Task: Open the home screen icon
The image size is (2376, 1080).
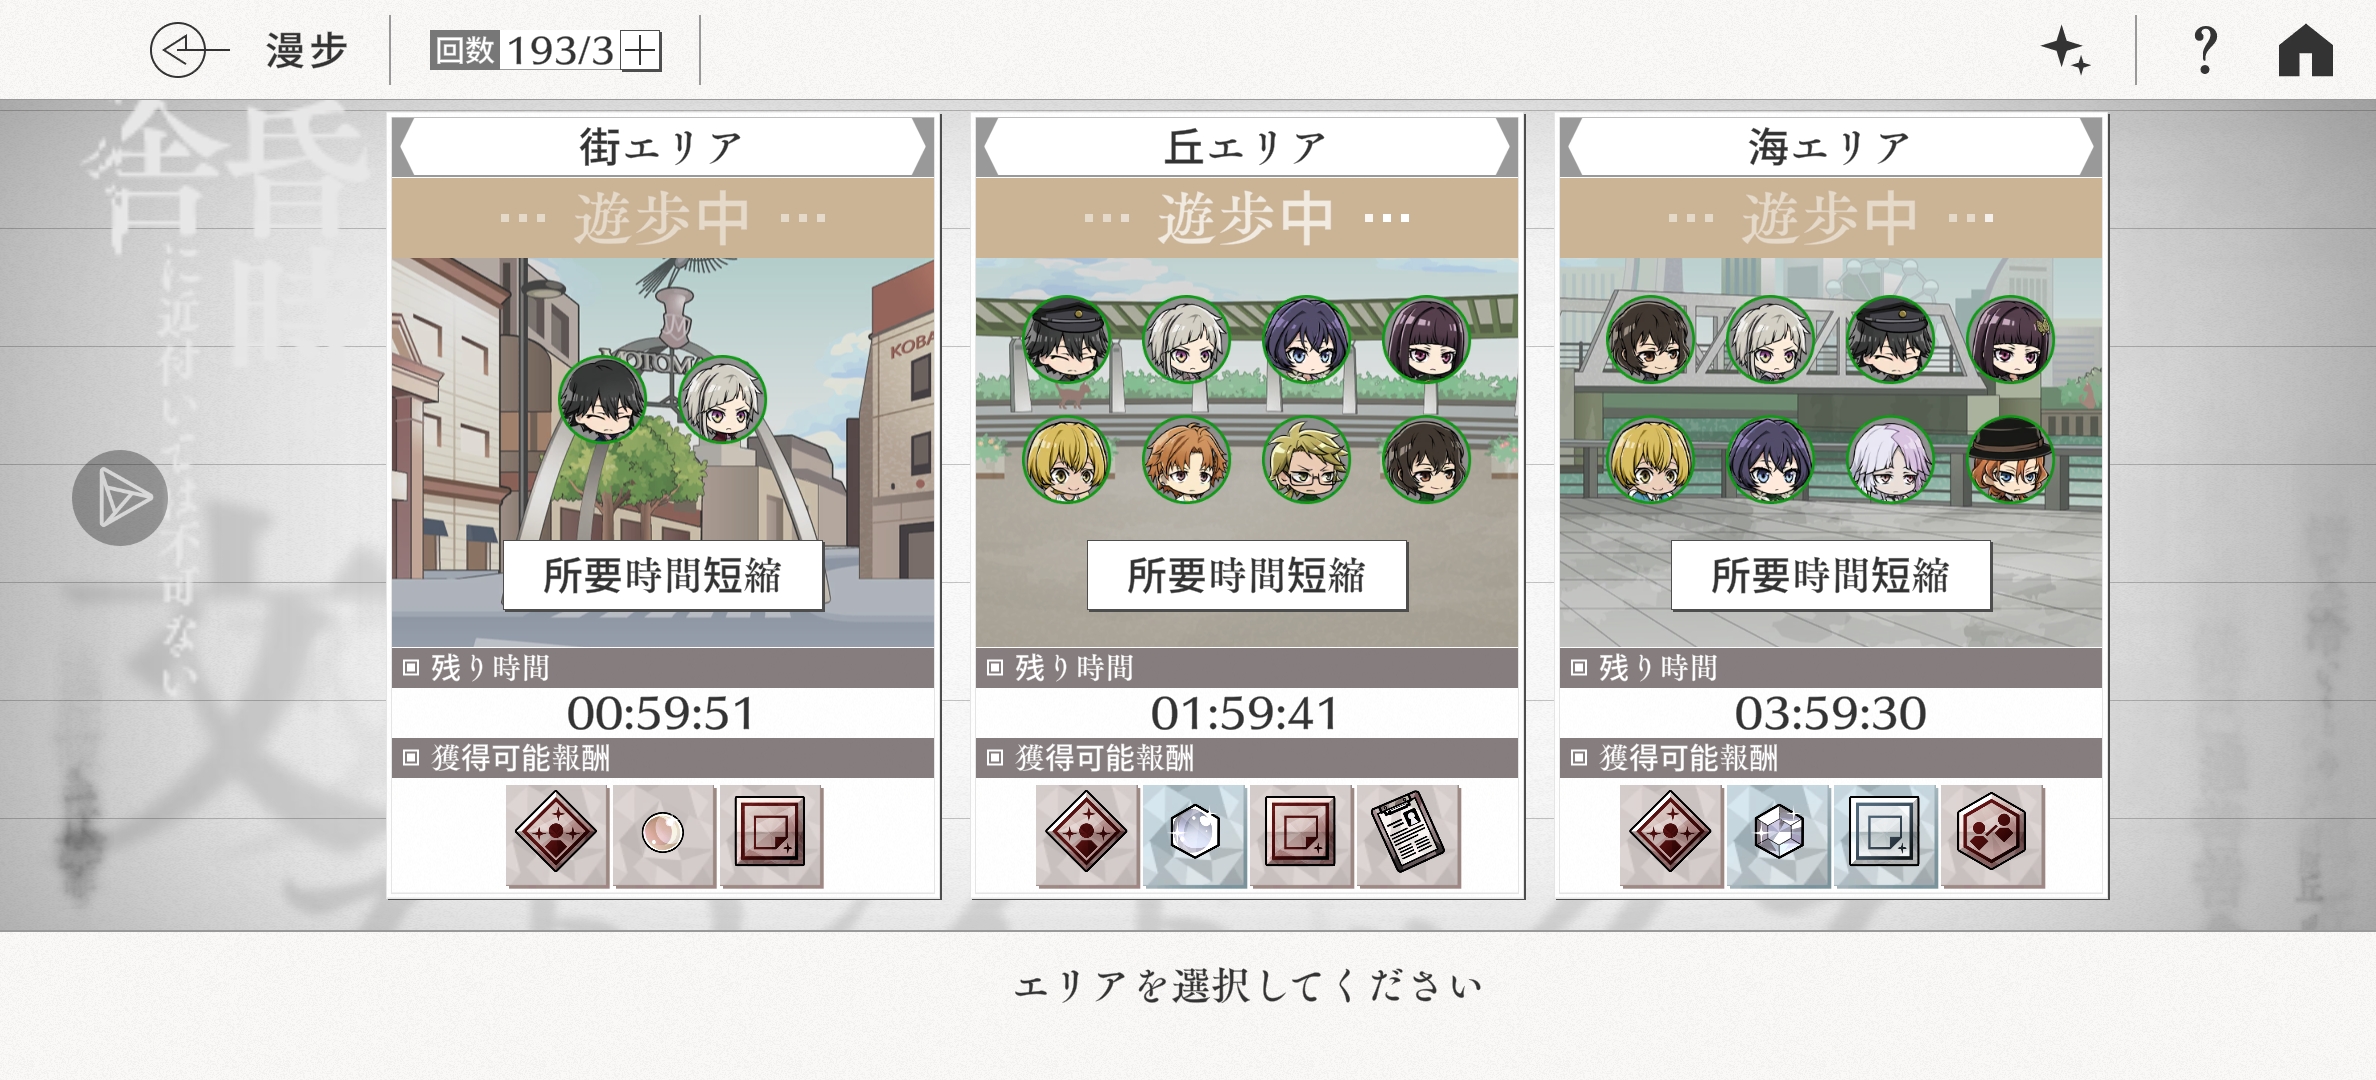Action: coord(2305,50)
